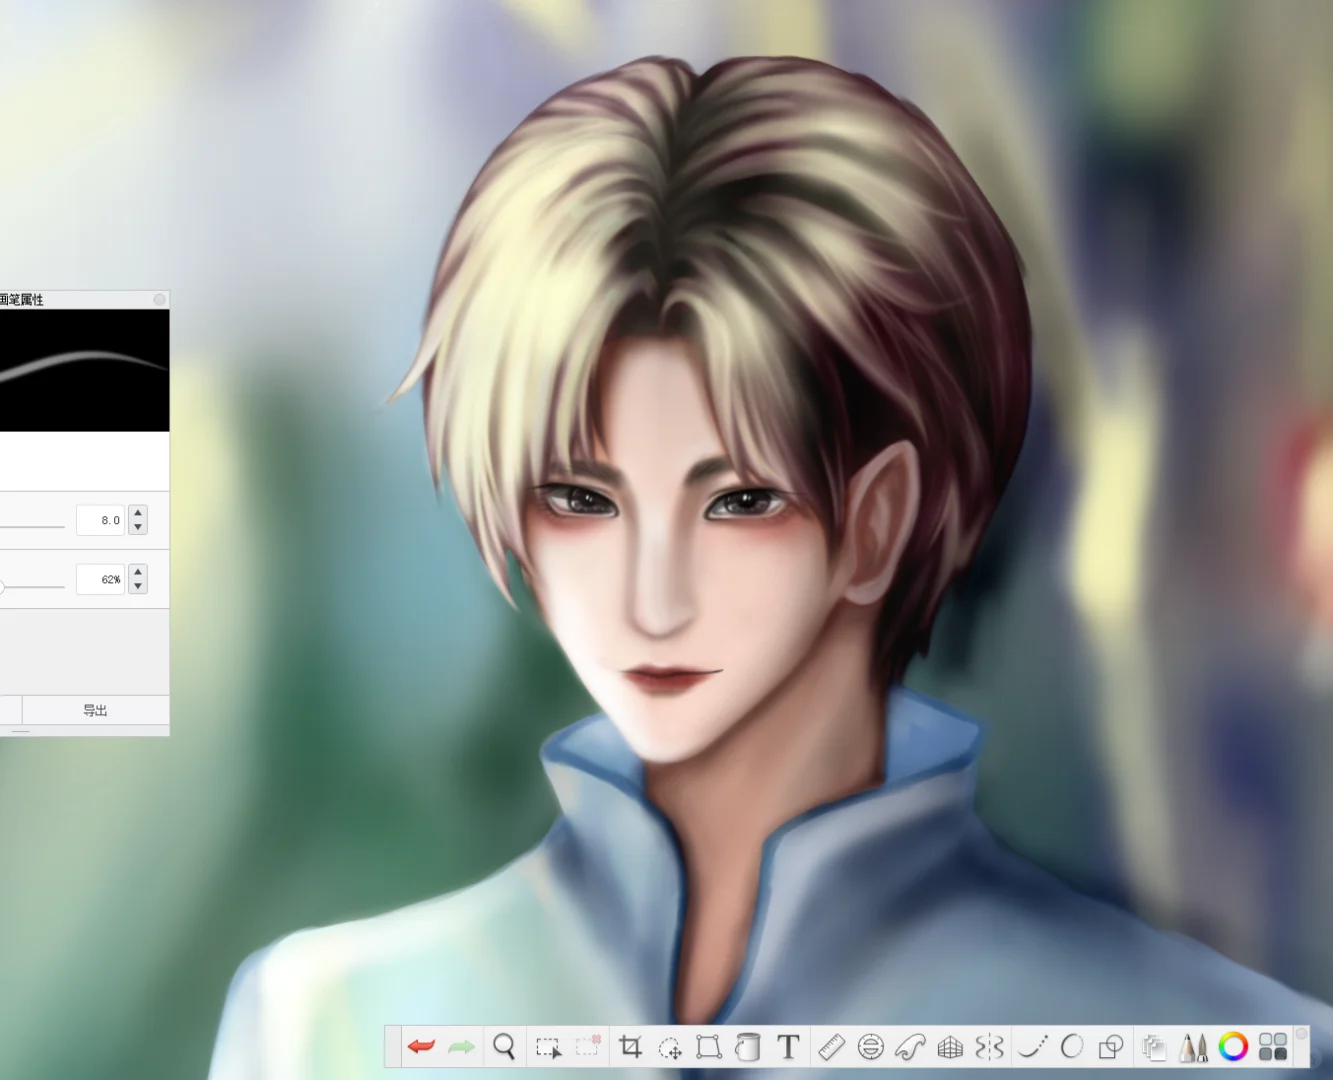Close the floating toolbar
Viewport: 1333px width, 1080px height.
1301,1034
